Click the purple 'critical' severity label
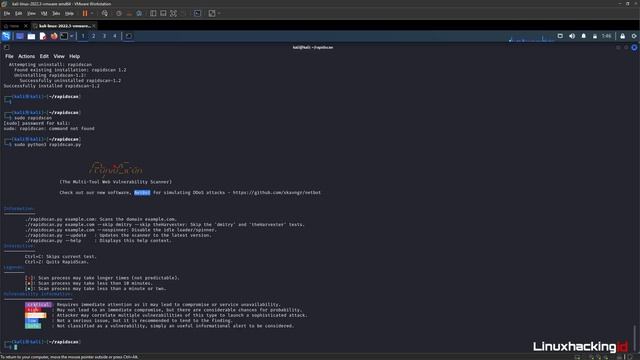The width and height of the screenshot is (640, 360). [39, 304]
